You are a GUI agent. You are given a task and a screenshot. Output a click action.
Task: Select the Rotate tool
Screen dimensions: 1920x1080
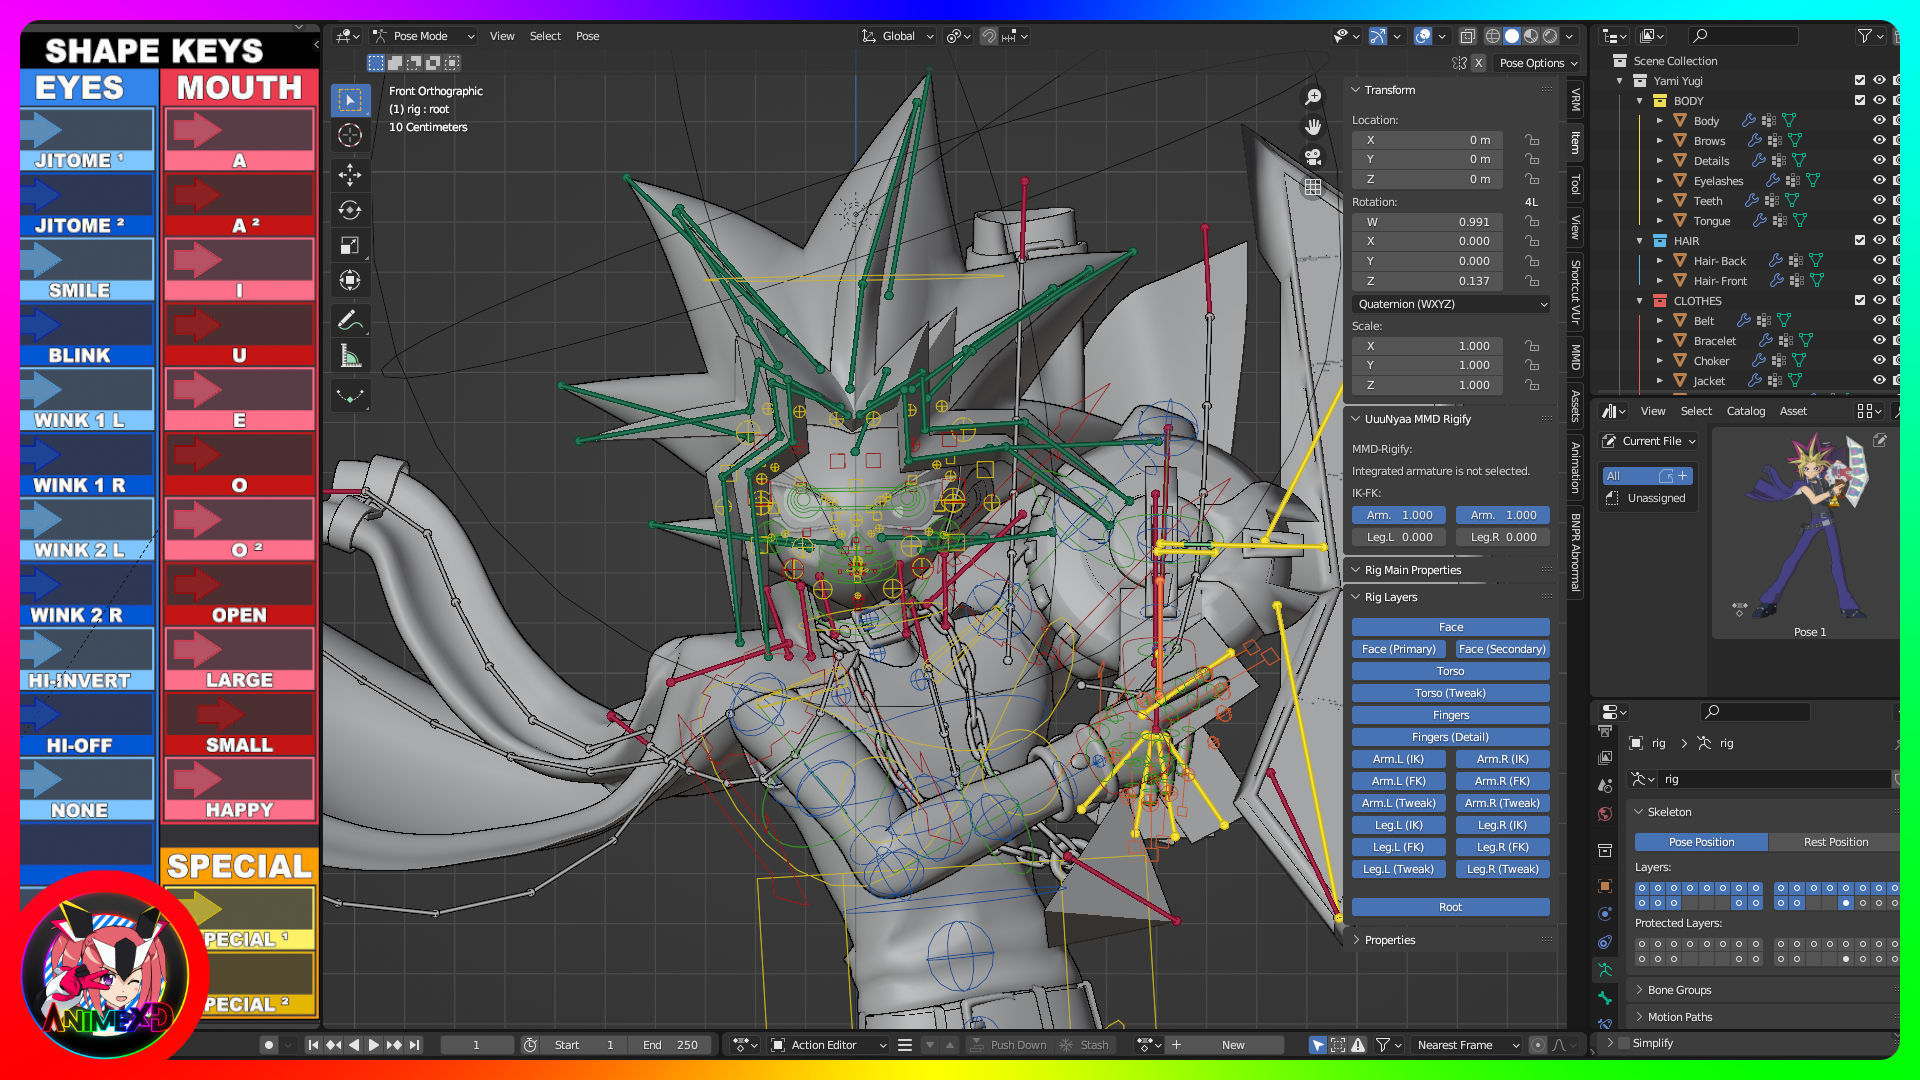coord(350,210)
